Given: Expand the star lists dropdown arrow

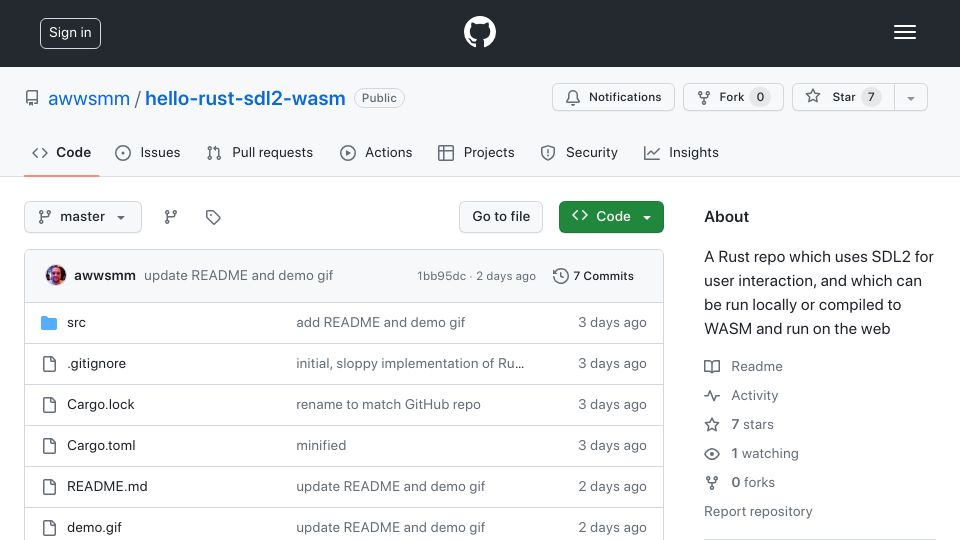Looking at the screenshot, I should click(911, 97).
